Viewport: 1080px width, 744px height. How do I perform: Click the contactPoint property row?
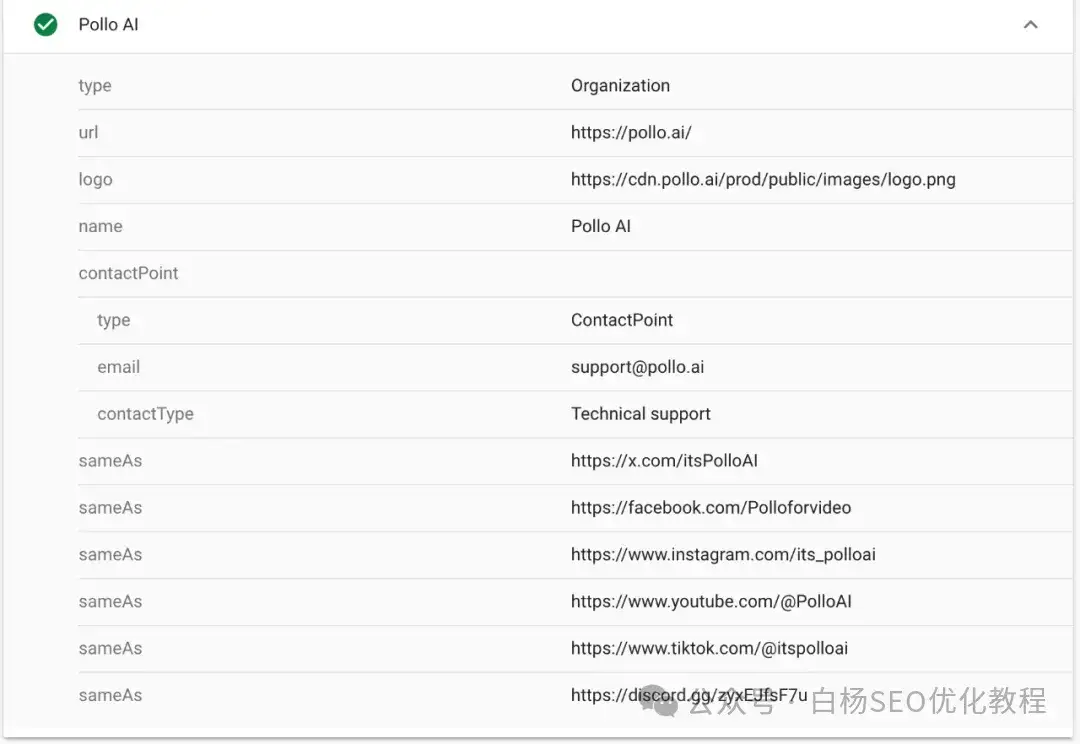[x=575, y=273]
